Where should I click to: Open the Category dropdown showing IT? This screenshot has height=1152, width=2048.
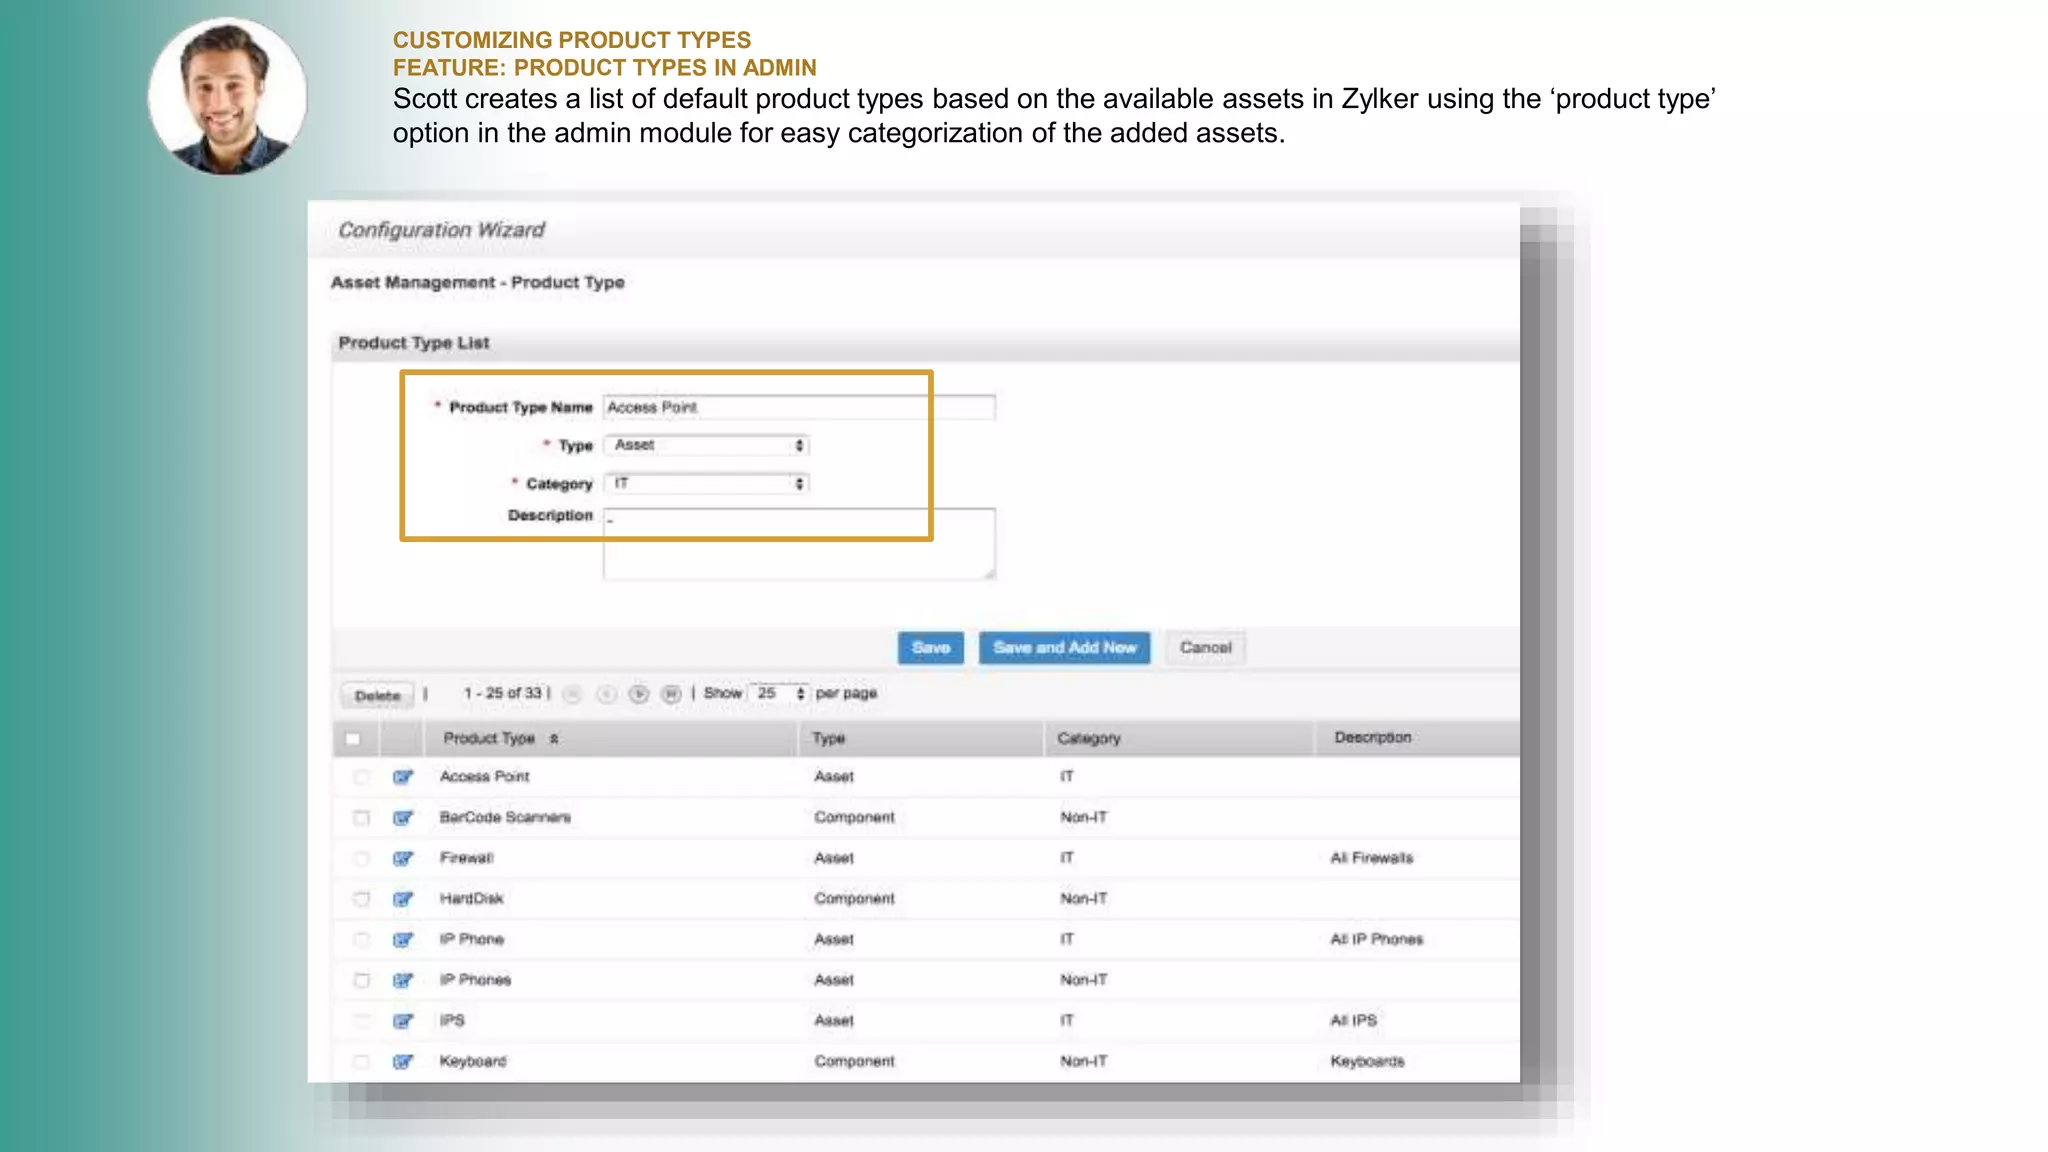pyautogui.click(x=707, y=484)
